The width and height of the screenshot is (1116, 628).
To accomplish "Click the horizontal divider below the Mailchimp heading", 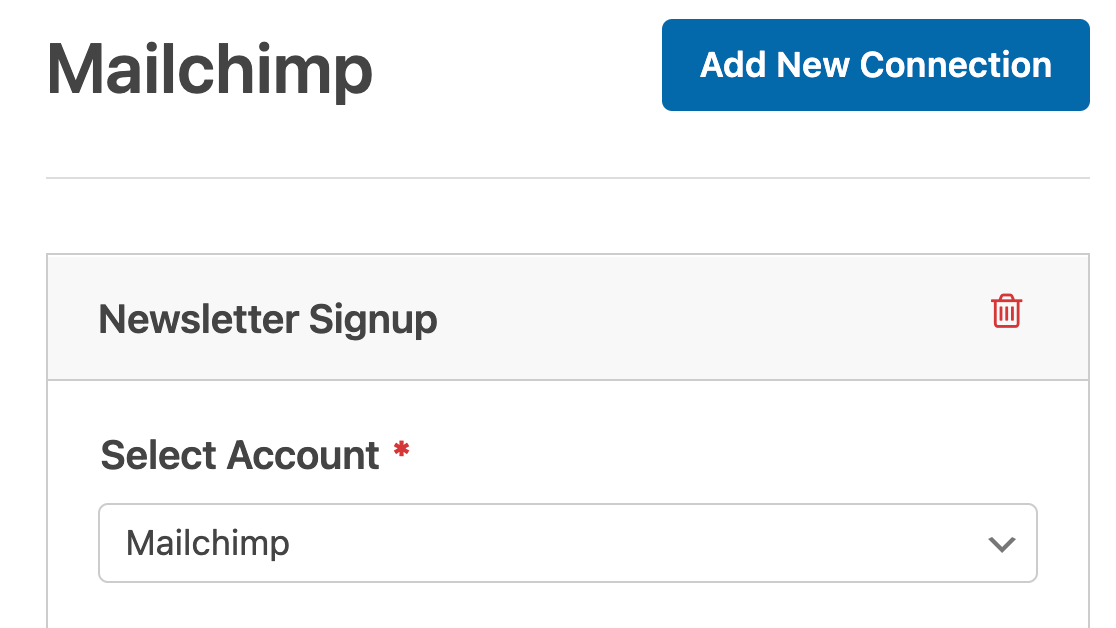I will point(567,178).
